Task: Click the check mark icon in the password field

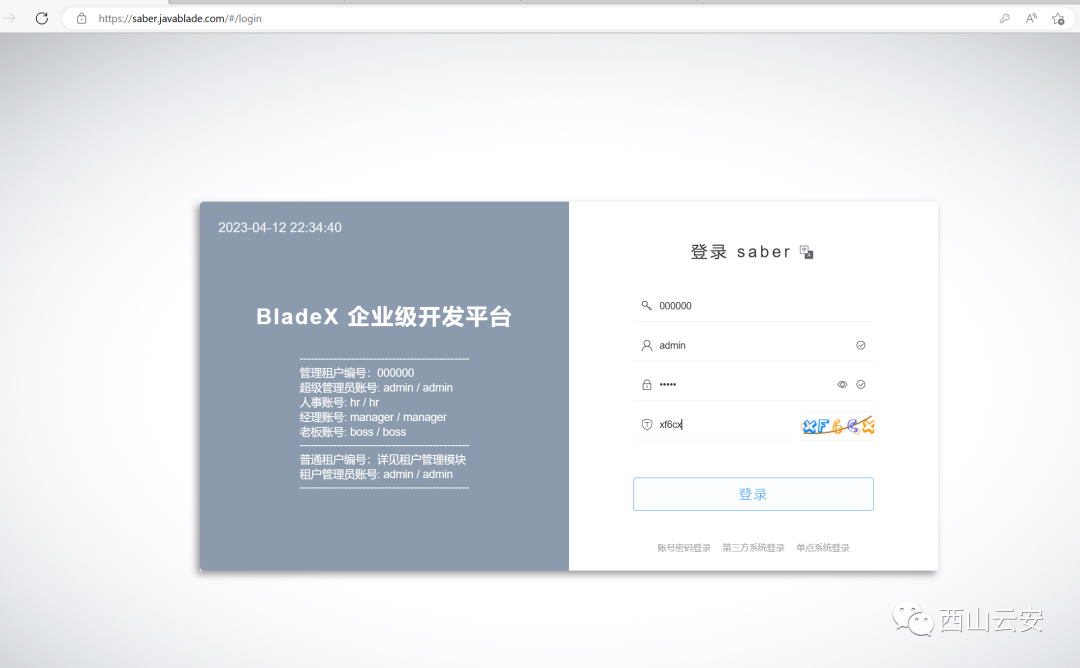Action: coord(861,384)
